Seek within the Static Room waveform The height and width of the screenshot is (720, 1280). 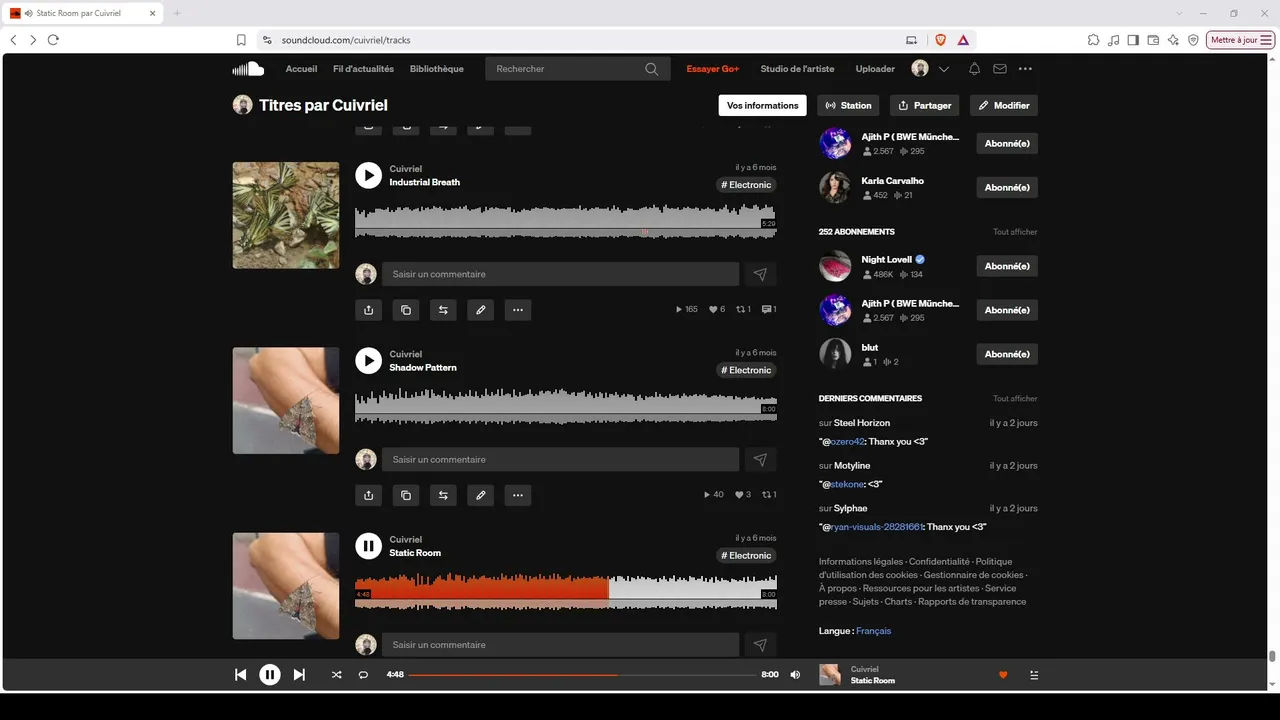tap(566, 590)
